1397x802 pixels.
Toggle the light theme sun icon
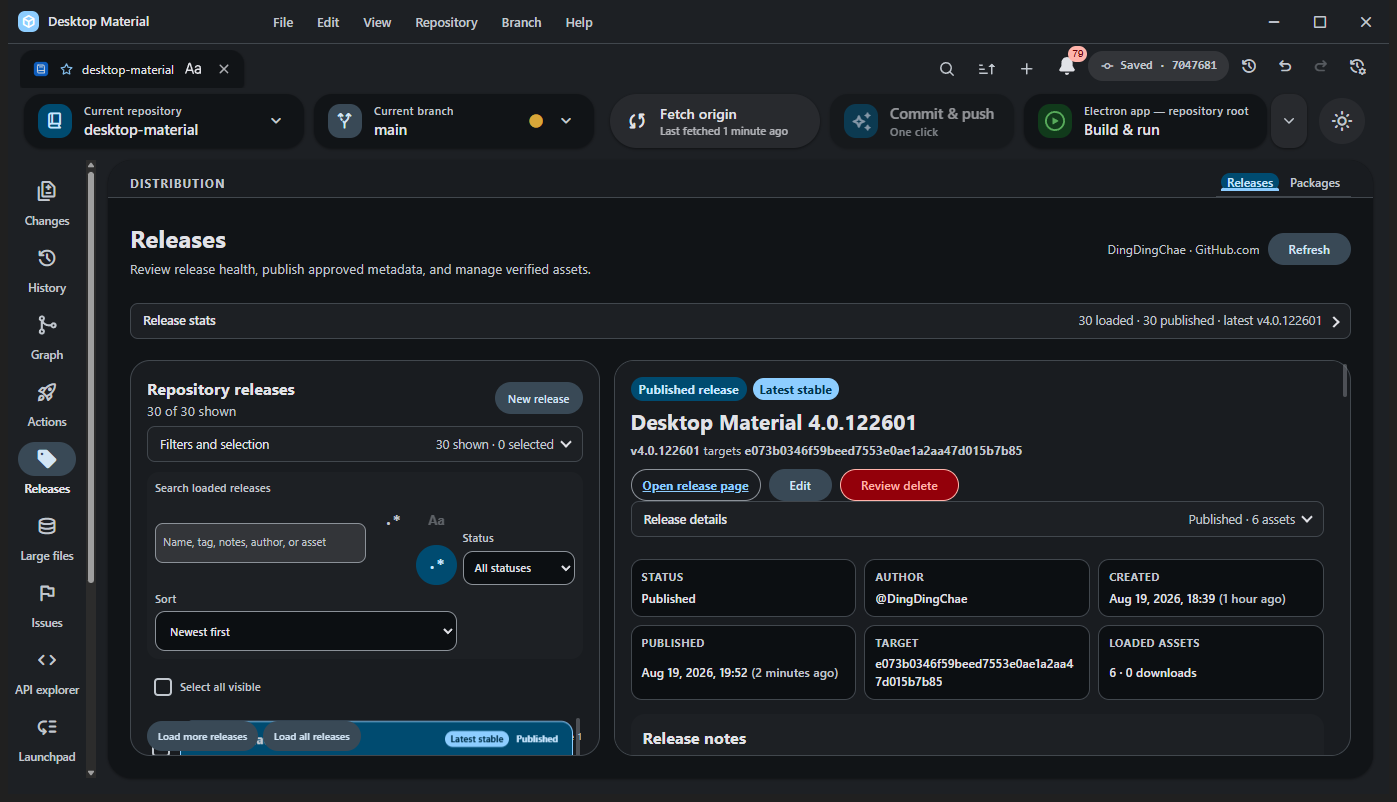pos(1342,121)
